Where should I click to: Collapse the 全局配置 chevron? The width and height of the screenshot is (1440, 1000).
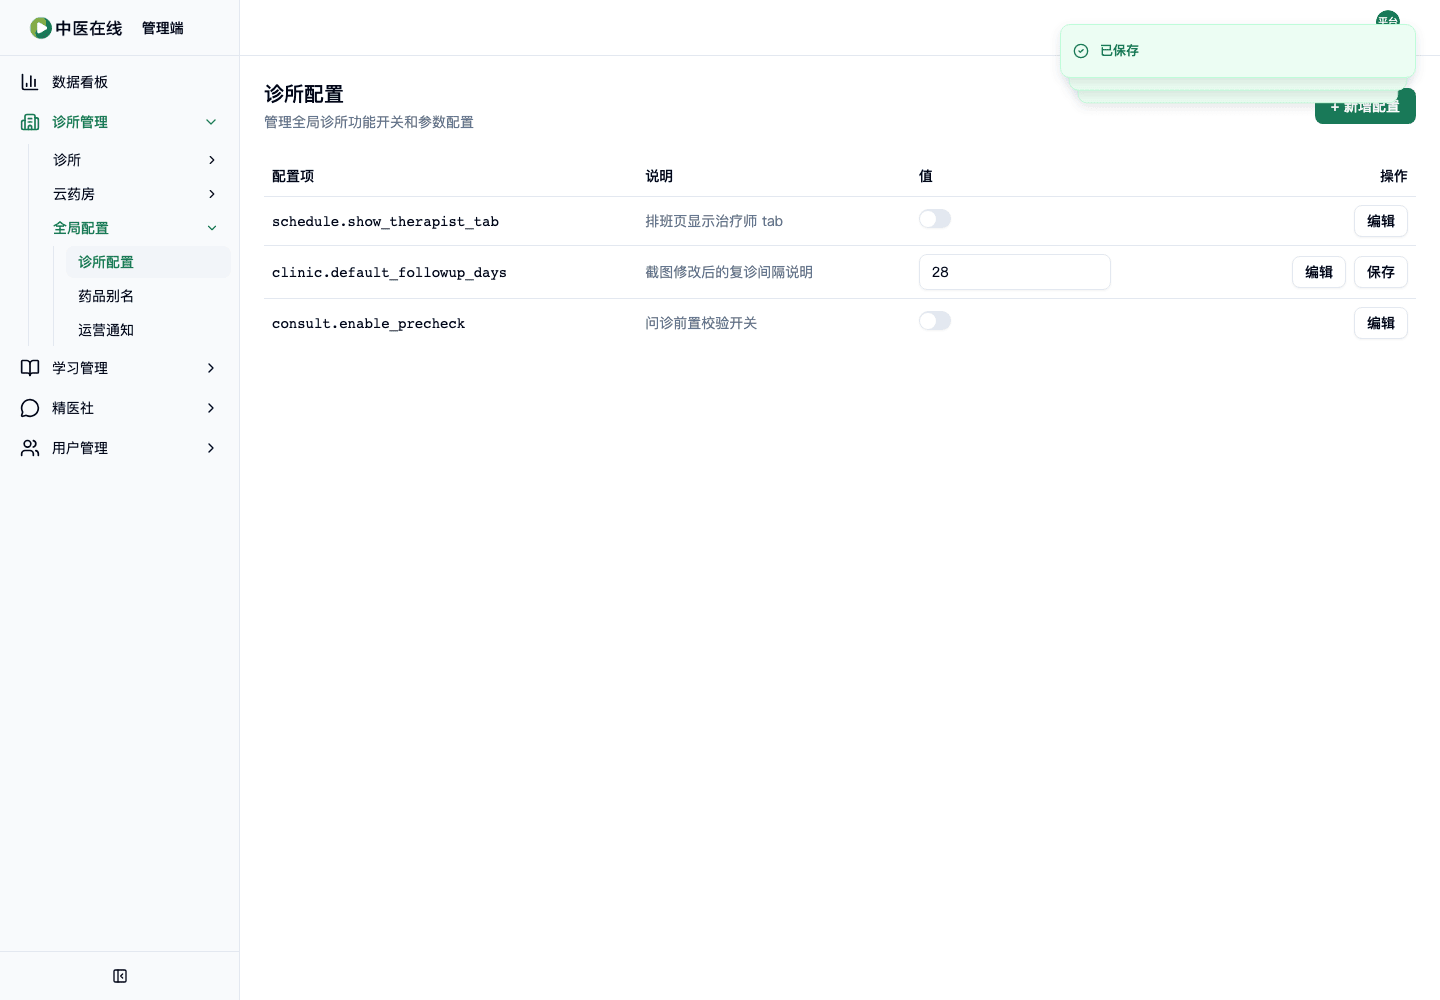[211, 228]
